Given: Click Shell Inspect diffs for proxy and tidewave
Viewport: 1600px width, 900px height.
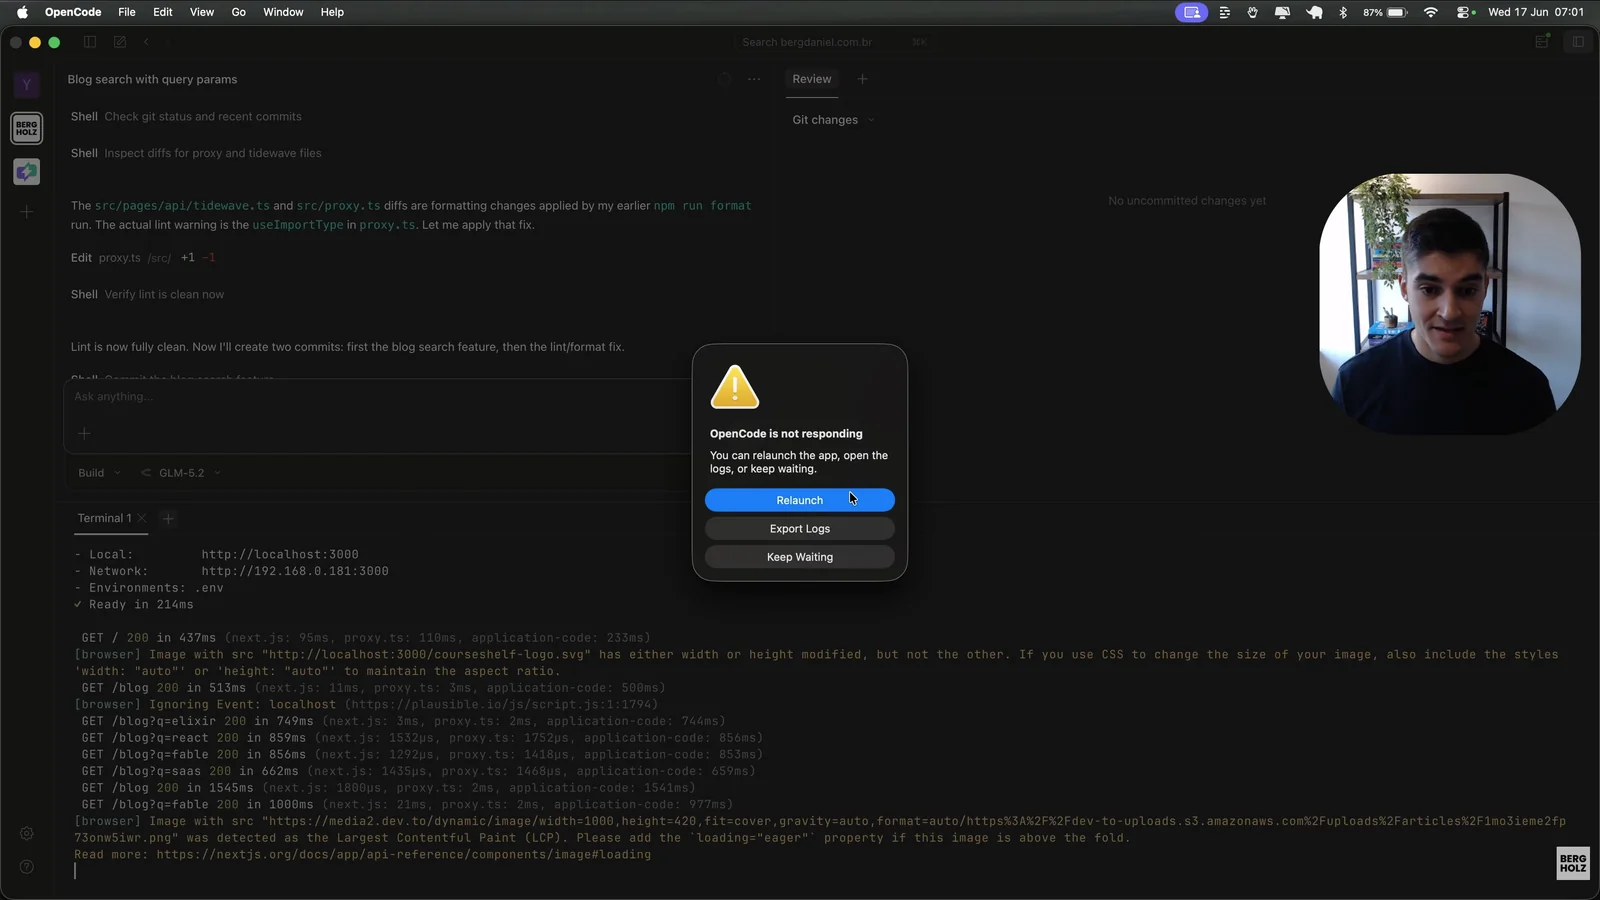Looking at the screenshot, I should (x=196, y=153).
